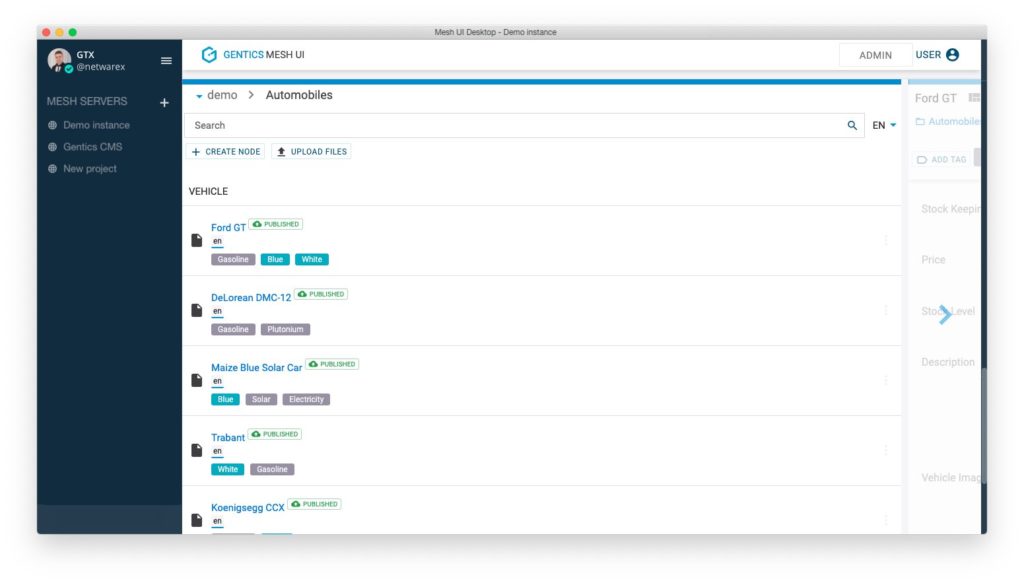
Task: Click the UPLOAD FILES button
Action: [312, 151]
